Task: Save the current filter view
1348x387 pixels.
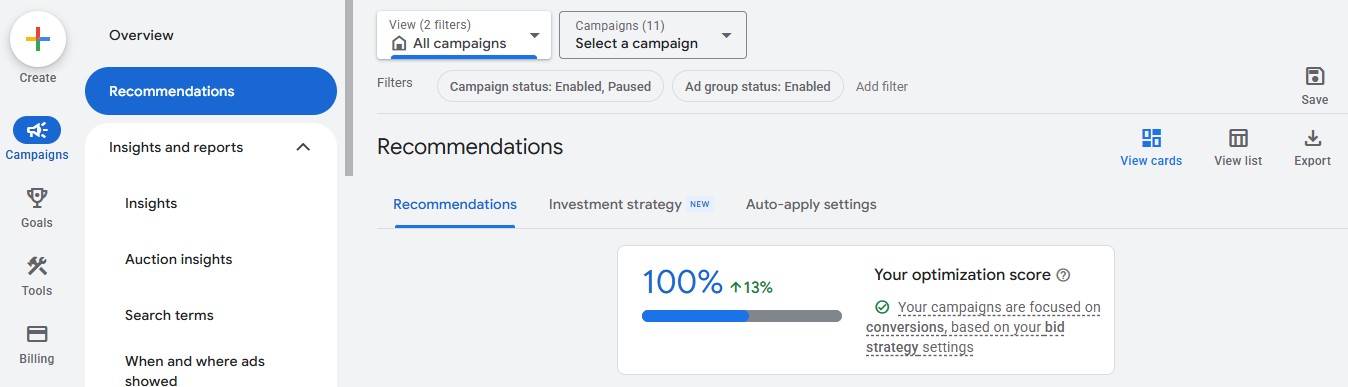Action: (1315, 86)
